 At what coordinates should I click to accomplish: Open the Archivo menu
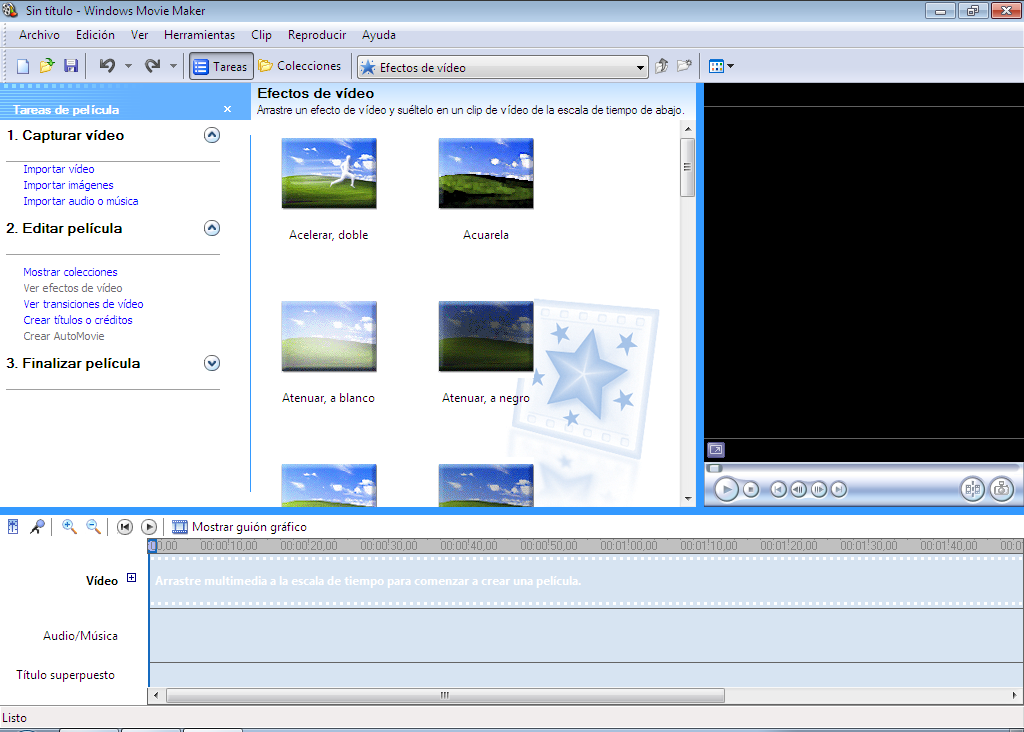[39, 35]
